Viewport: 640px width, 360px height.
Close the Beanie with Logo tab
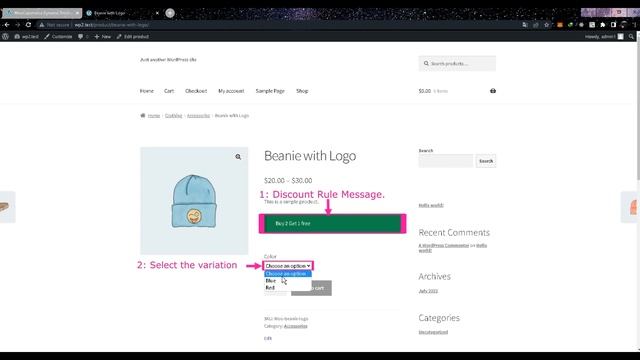coord(157,13)
